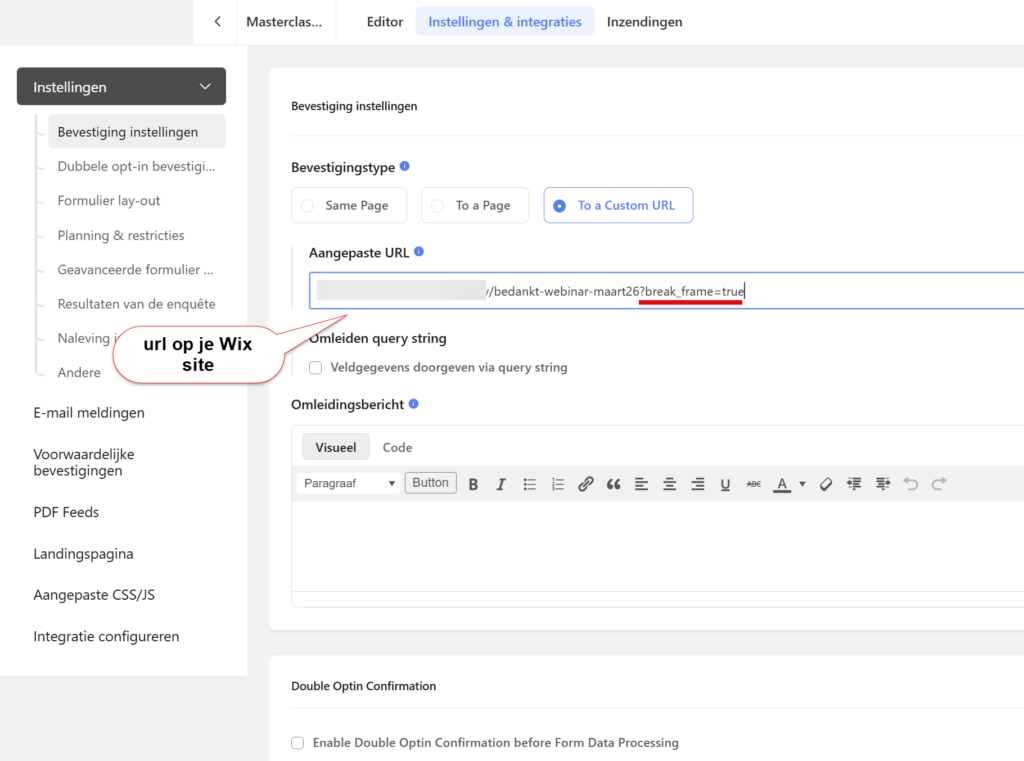Screen dimensions: 1024x761
Task: Click the eraser clear formatting icon
Action: (826, 484)
